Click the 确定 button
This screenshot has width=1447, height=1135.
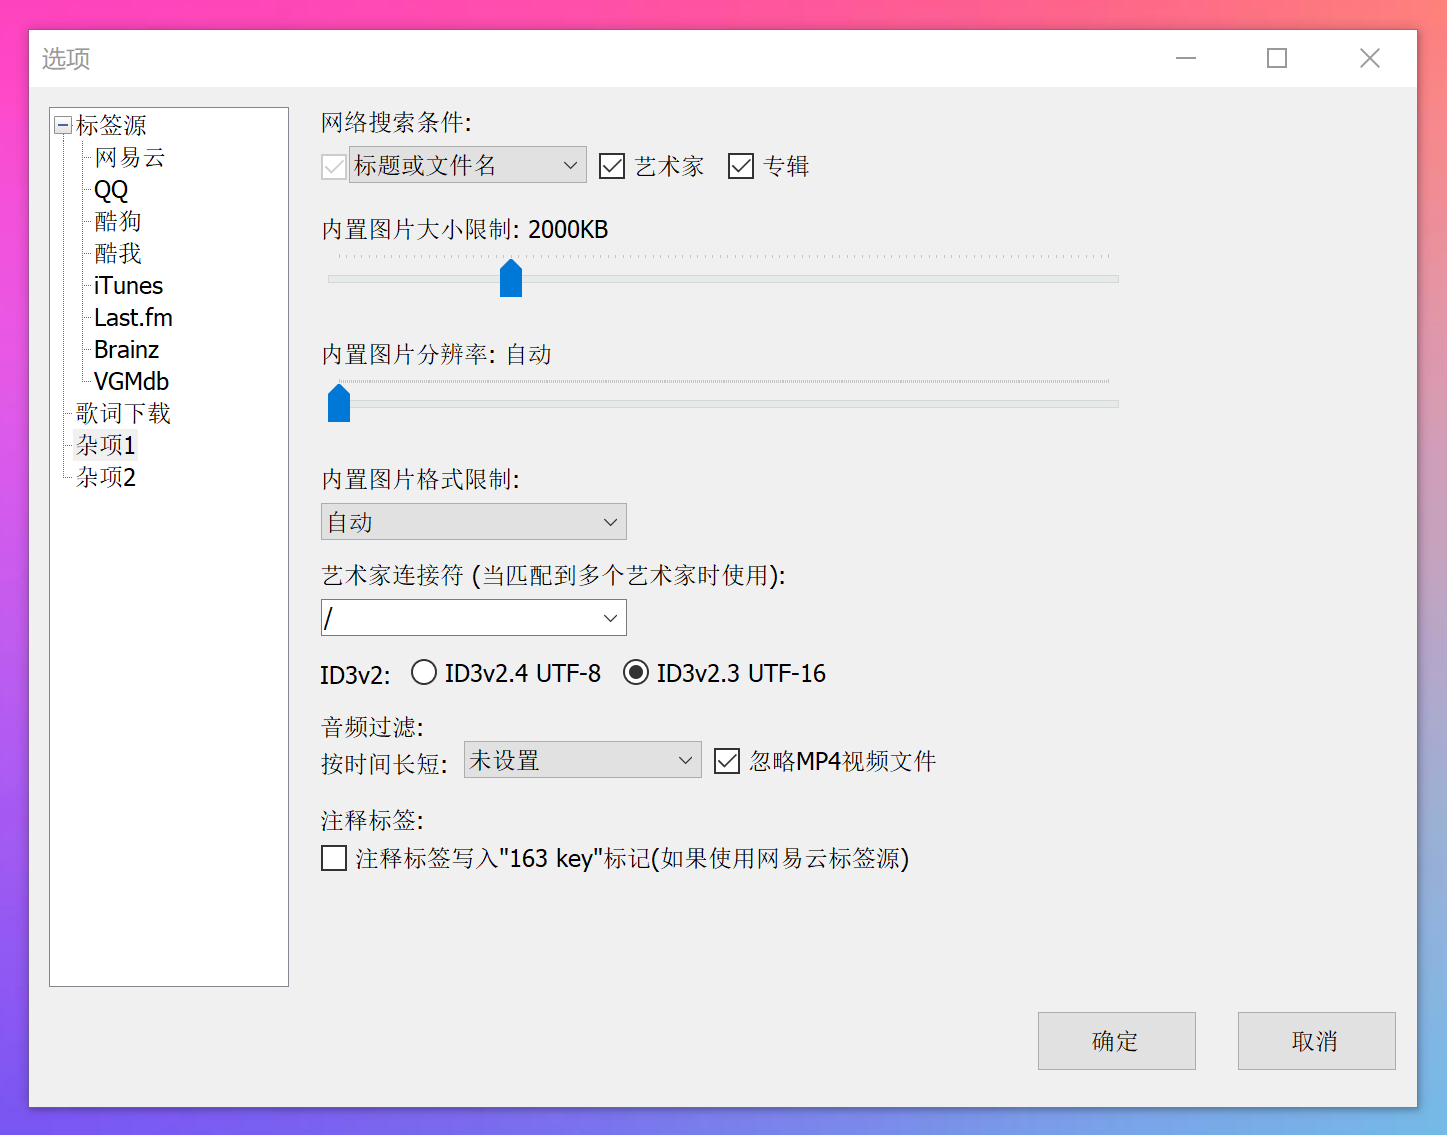(1116, 1041)
